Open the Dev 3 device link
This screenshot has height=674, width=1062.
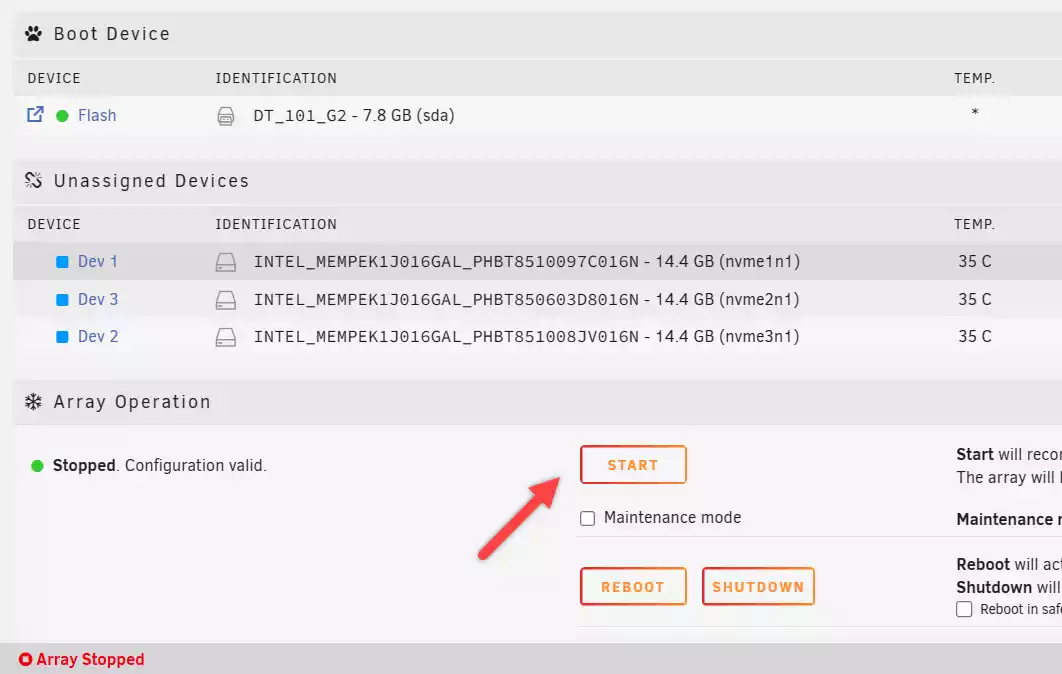(x=98, y=299)
